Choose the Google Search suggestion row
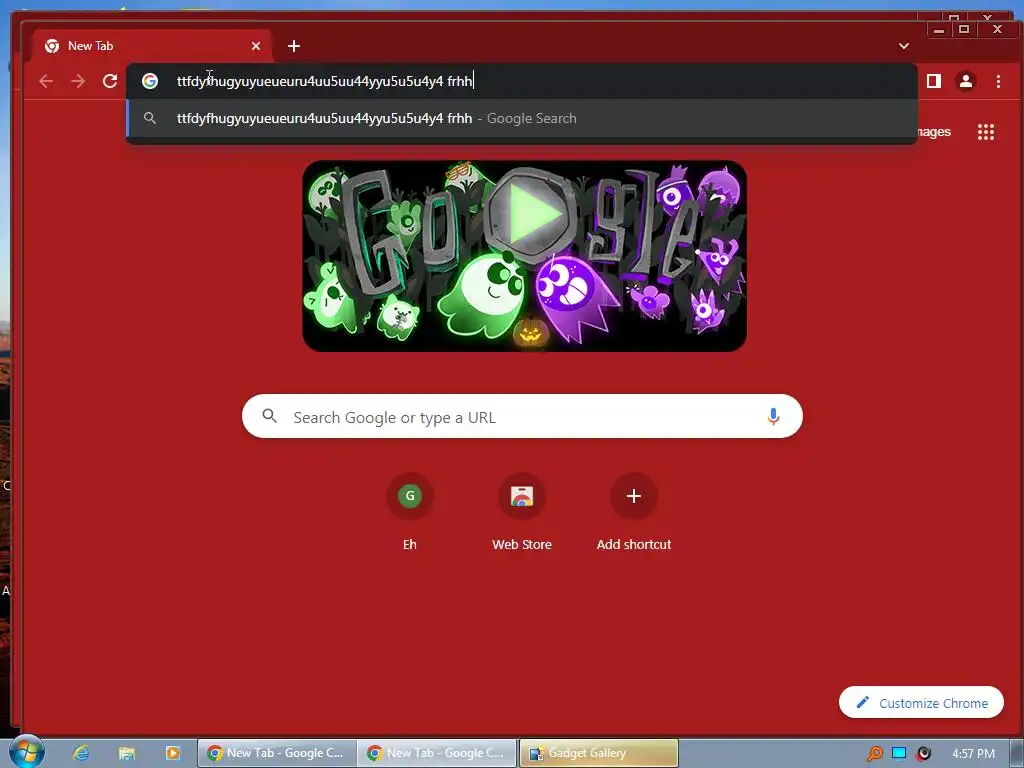This screenshot has height=768, width=1024. tap(522, 118)
